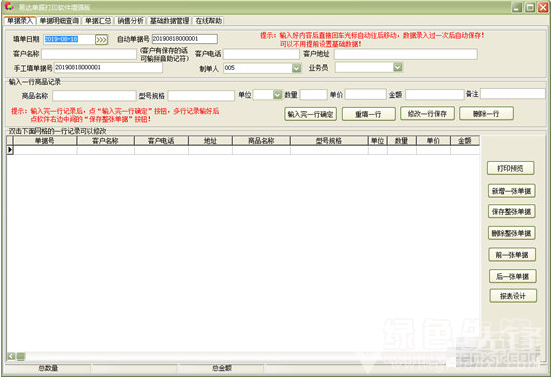Go to 前一张单据

[512, 255]
